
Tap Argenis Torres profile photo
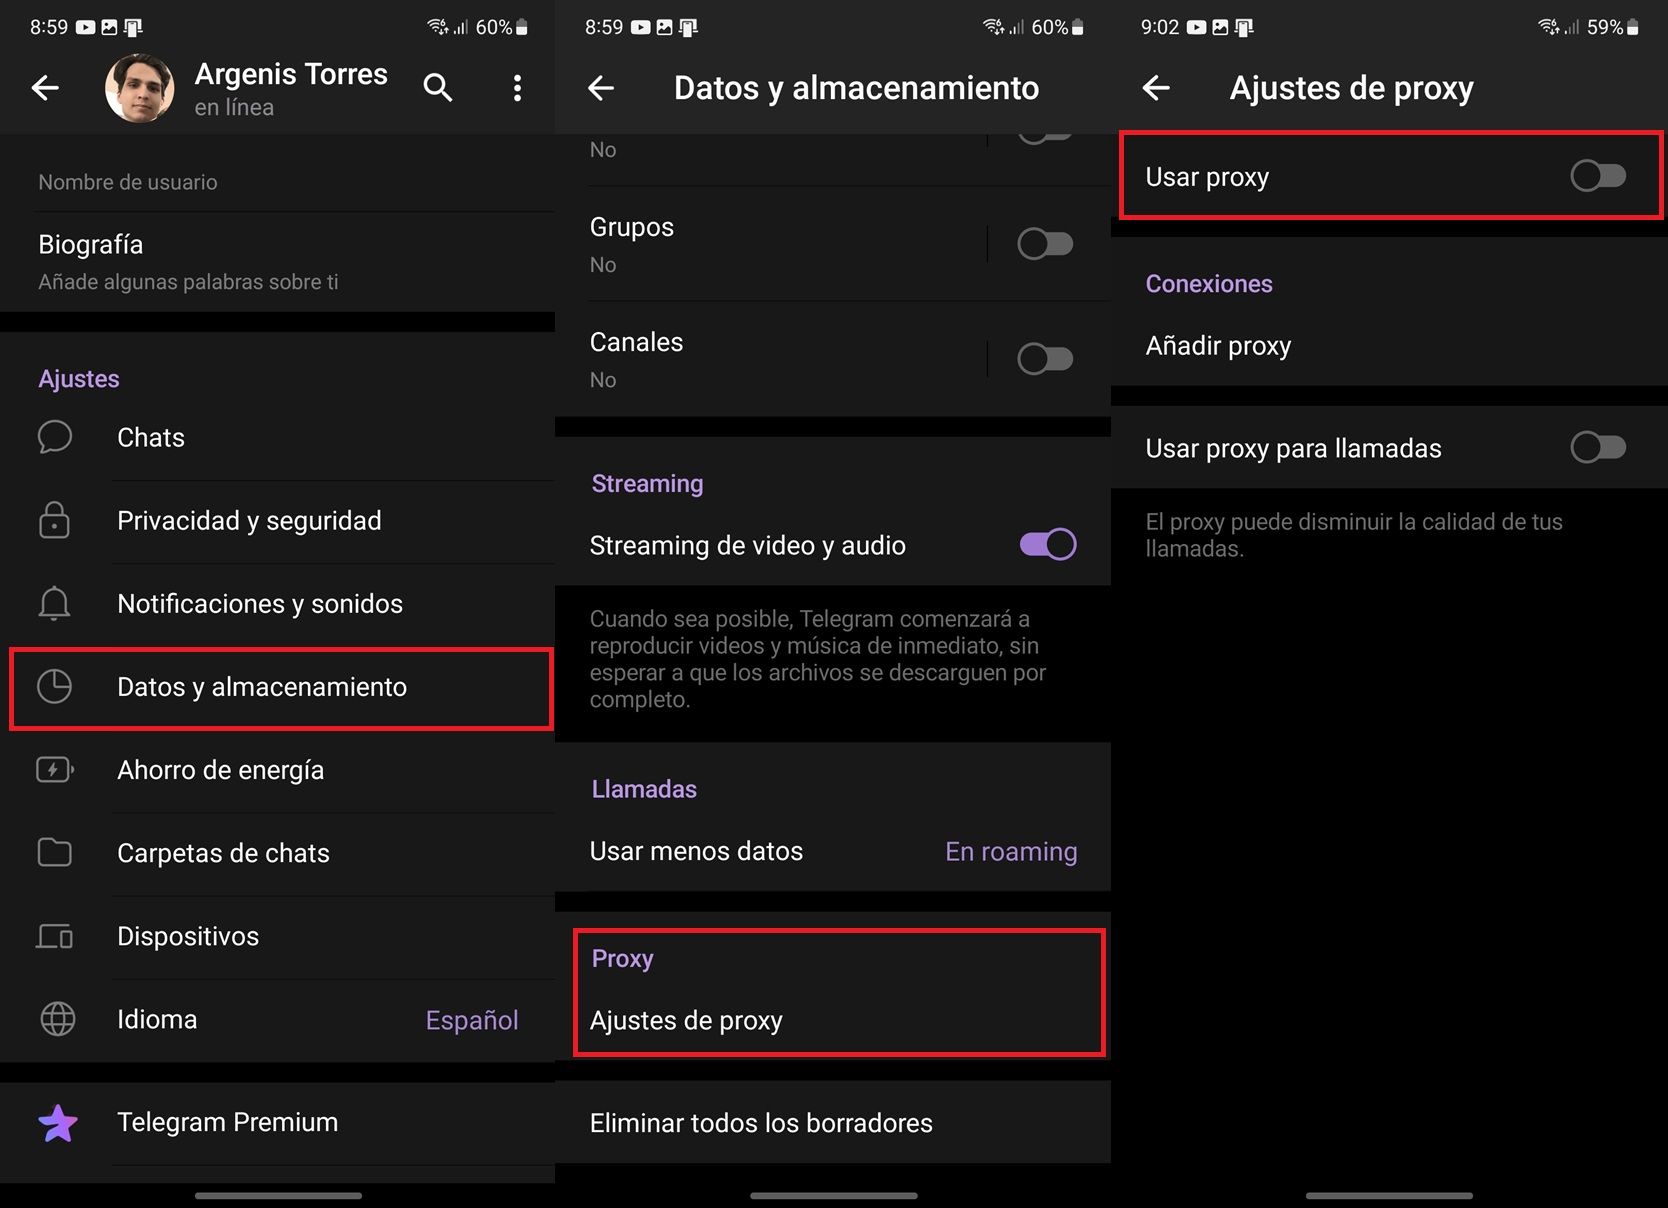[139, 88]
